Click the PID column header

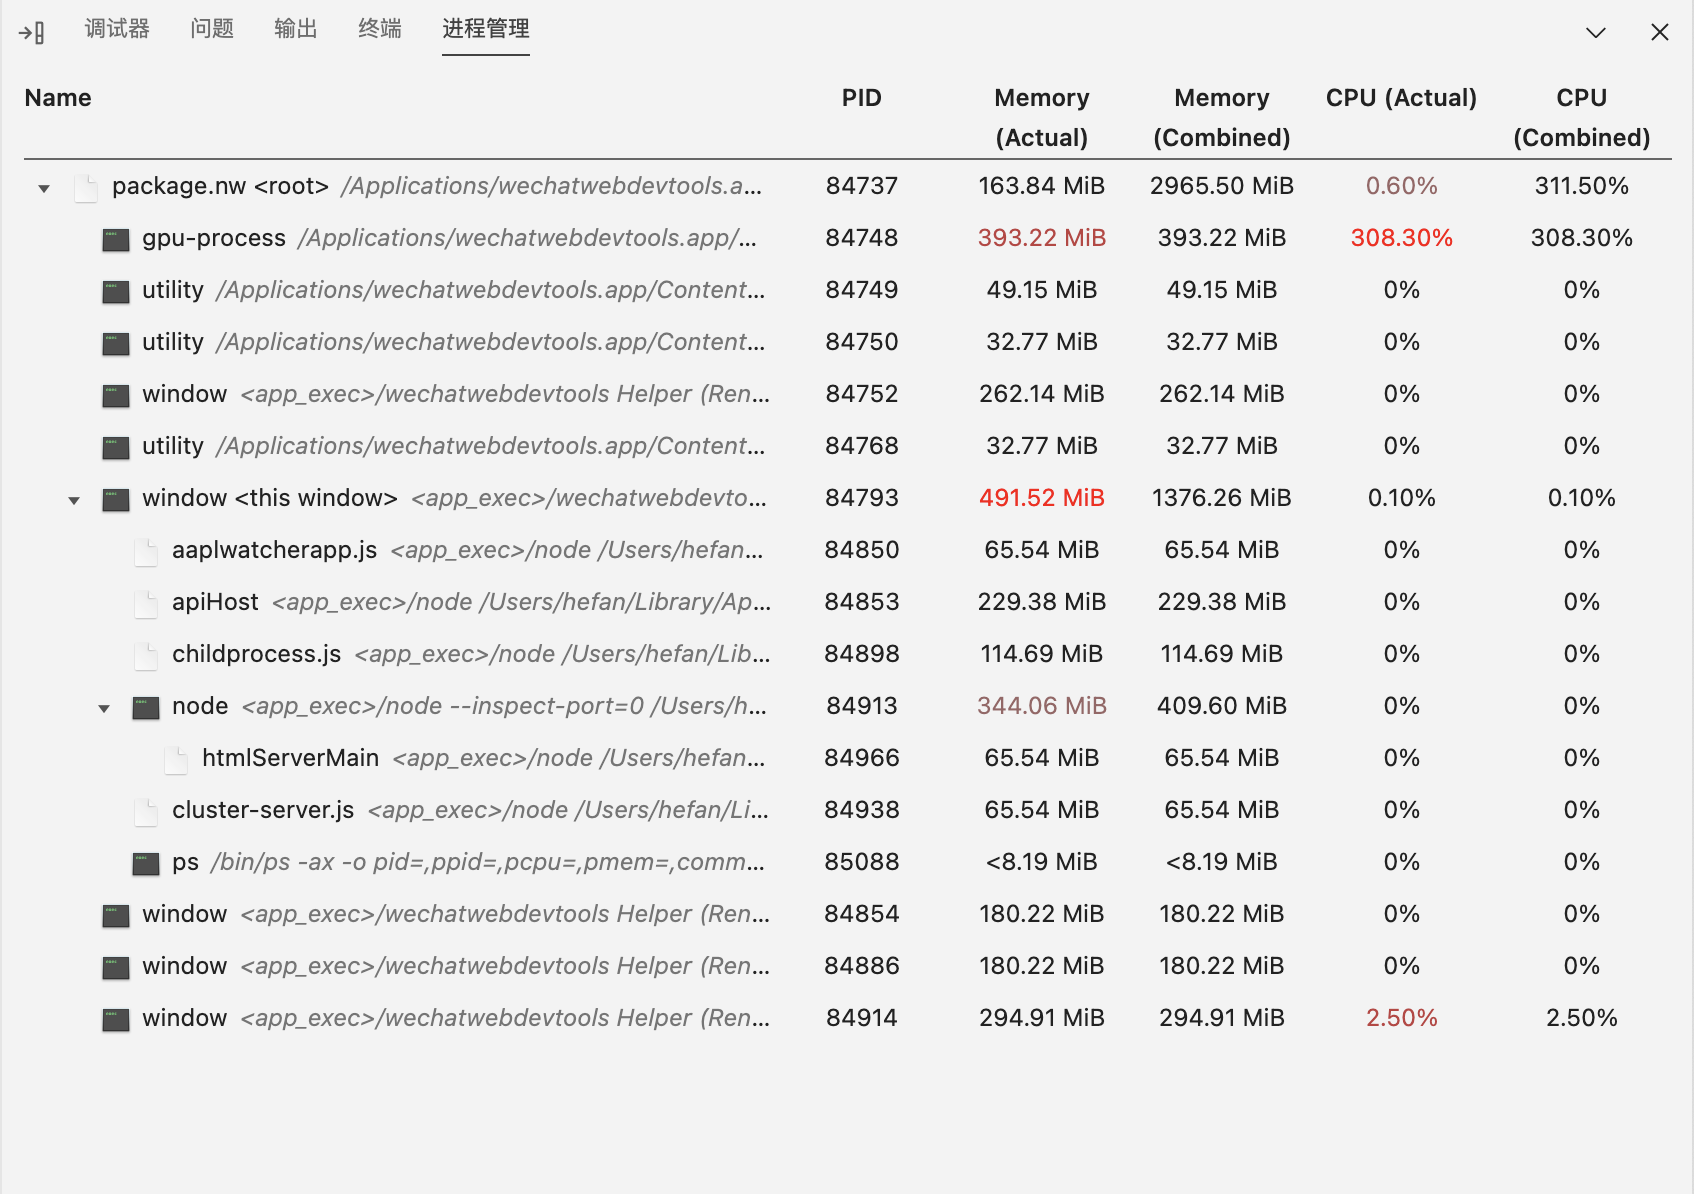[862, 98]
